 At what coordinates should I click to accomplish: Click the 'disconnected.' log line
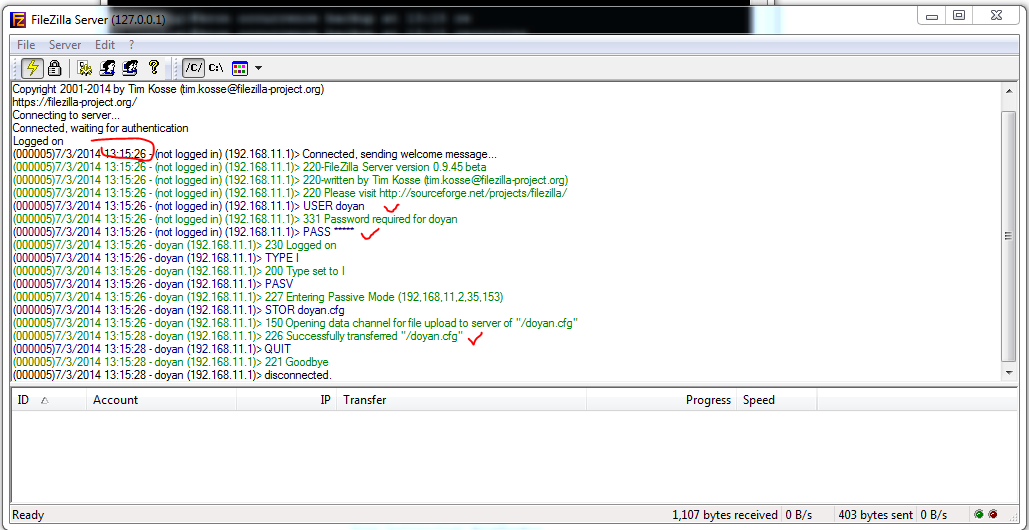[173, 375]
